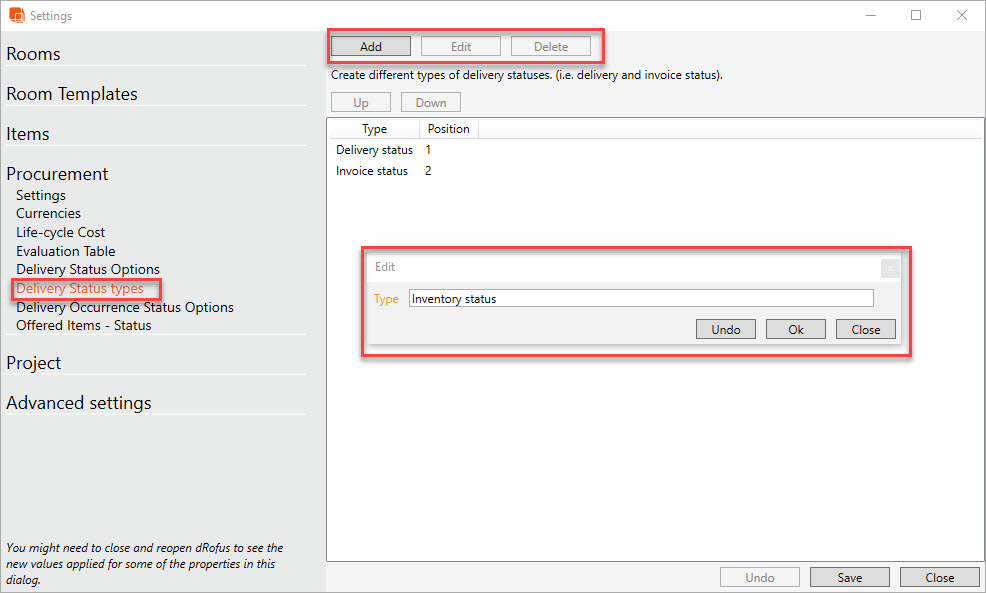
Task: Click the Add button
Action: [x=371, y=46]
